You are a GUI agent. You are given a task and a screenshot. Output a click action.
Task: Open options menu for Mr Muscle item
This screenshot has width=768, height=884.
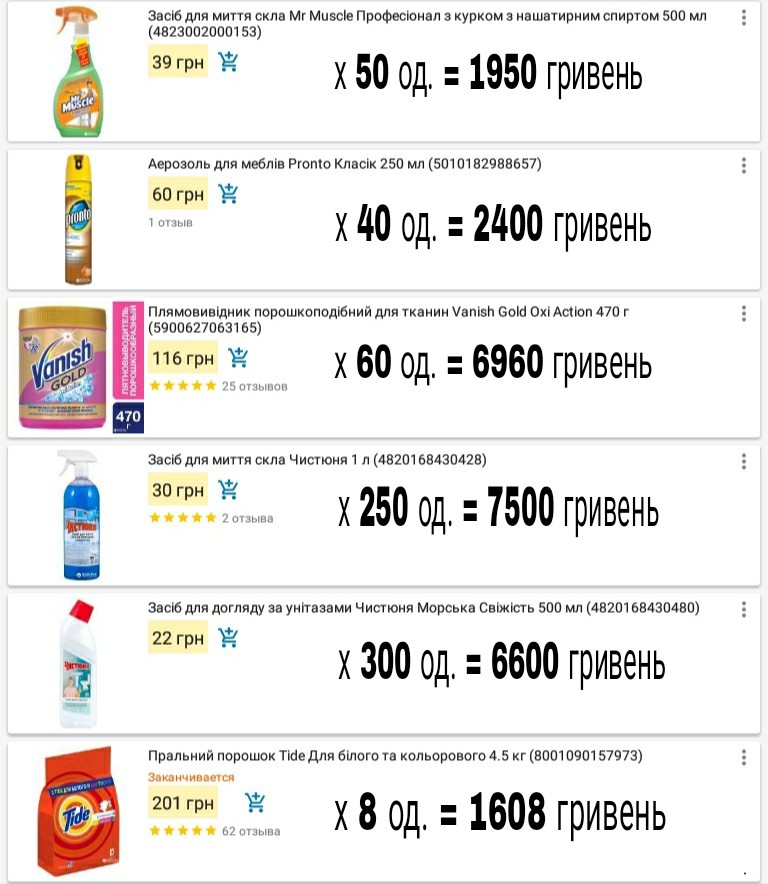pos(743,19)
